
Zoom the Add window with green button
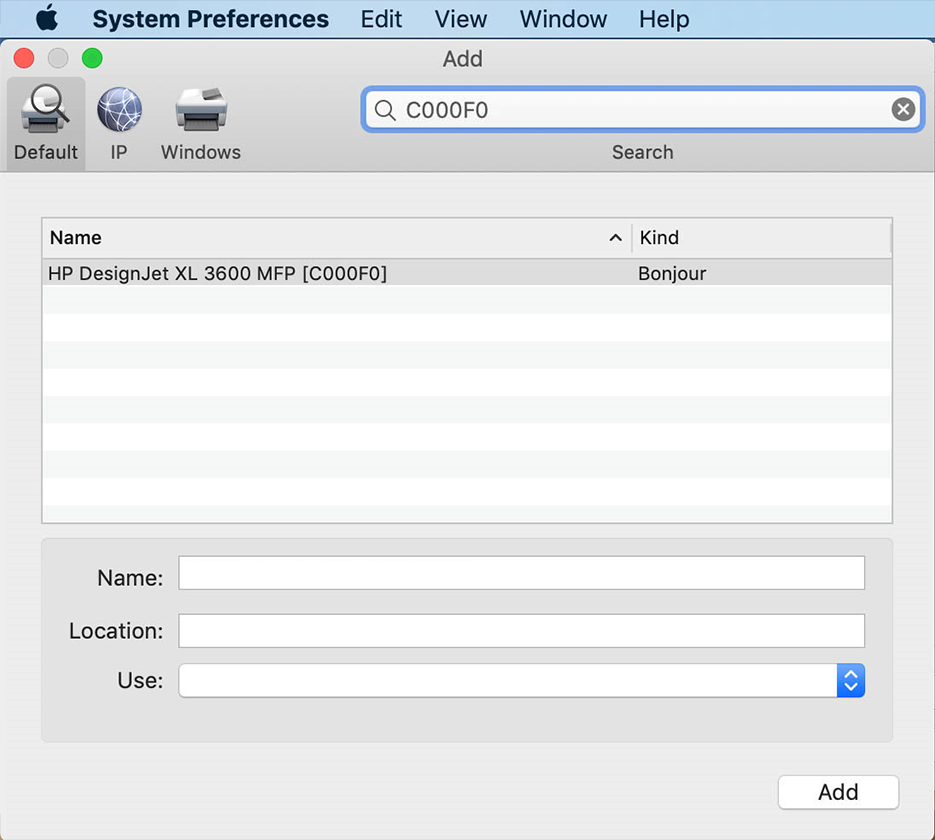(92, 58)
